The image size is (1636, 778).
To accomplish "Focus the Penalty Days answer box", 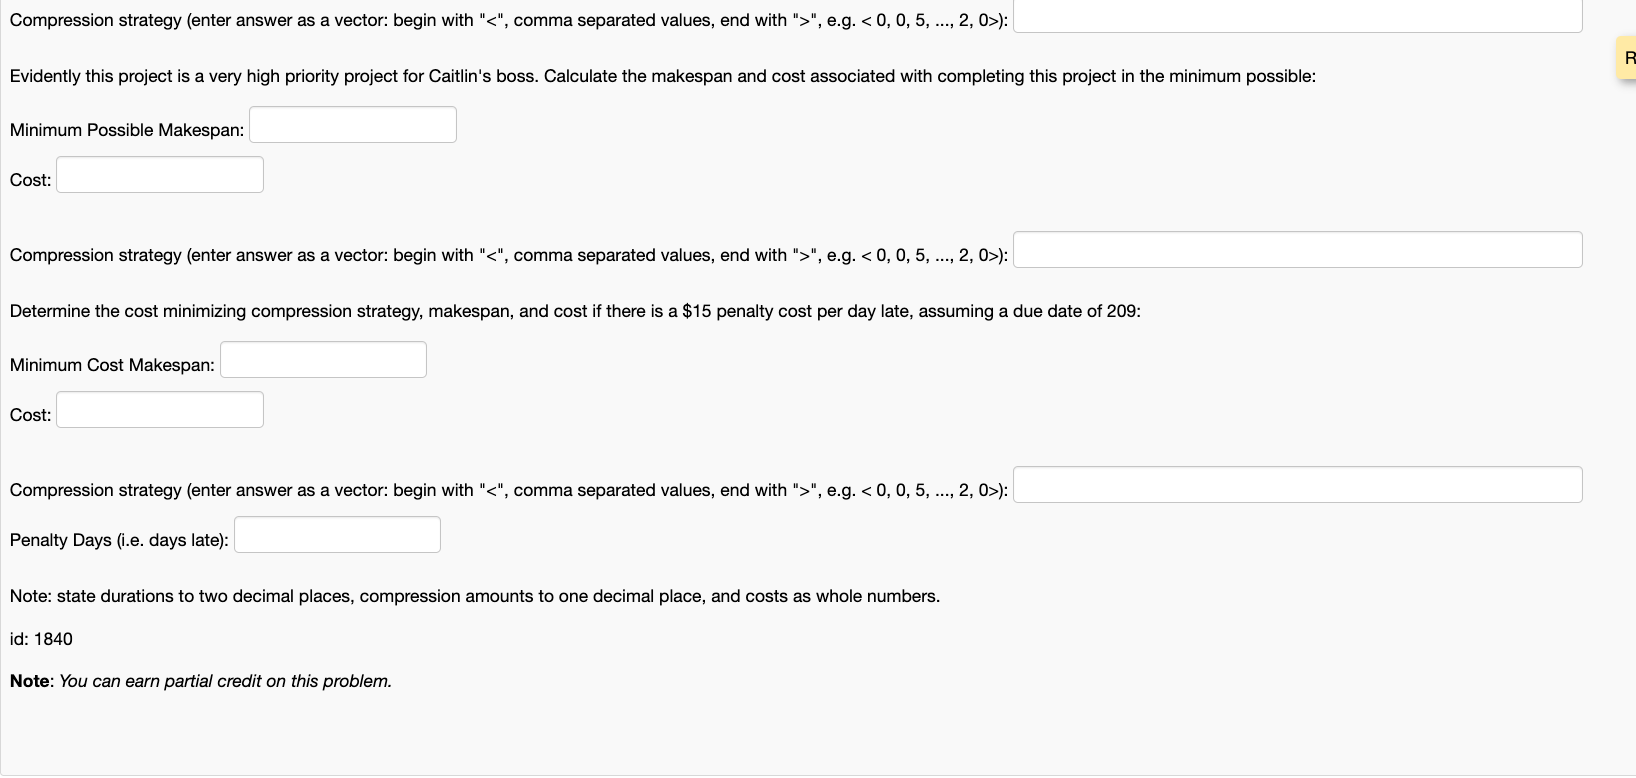I will click(x=337, y=534).
